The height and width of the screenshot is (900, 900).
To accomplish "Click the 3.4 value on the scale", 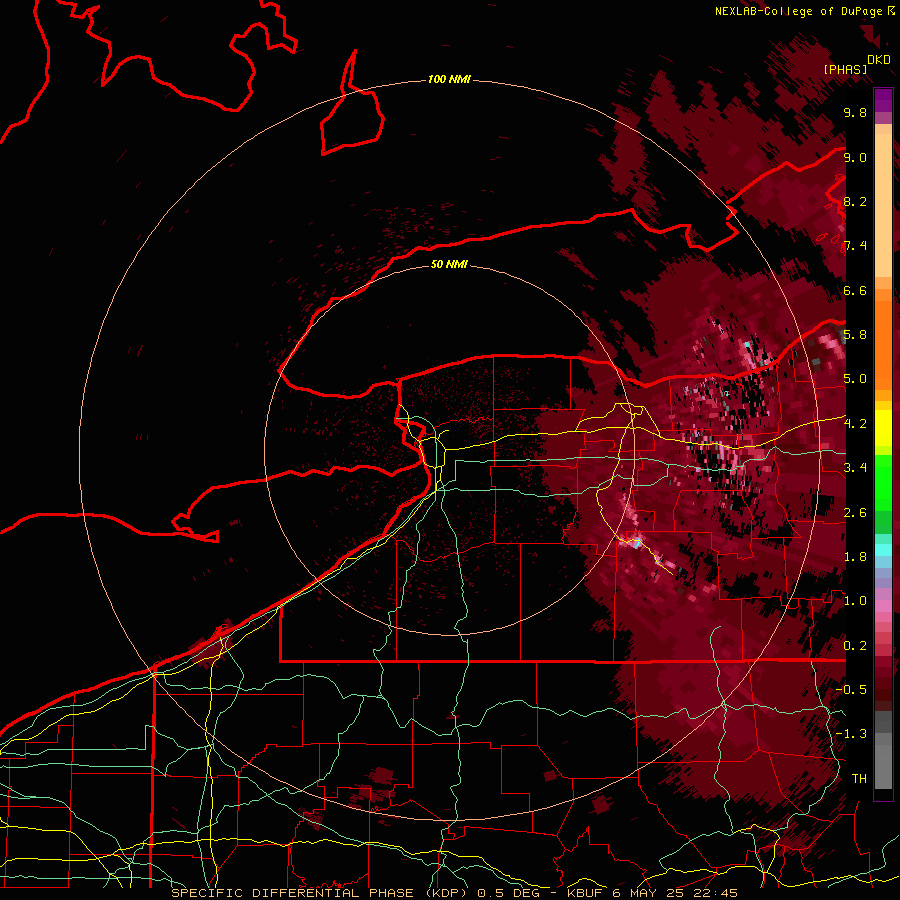I will (x=855, y=468).
